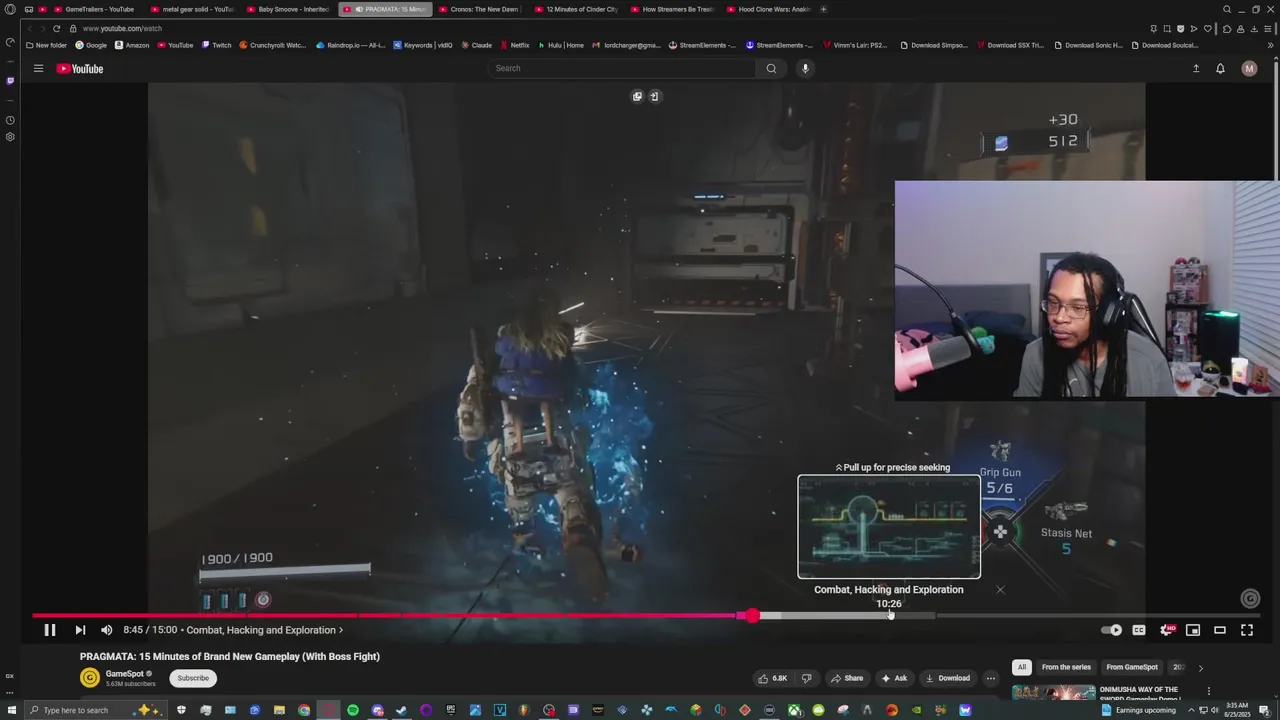Screen dimensions: 1280x720
Task: Reload the page
Action: pos(56,28)
